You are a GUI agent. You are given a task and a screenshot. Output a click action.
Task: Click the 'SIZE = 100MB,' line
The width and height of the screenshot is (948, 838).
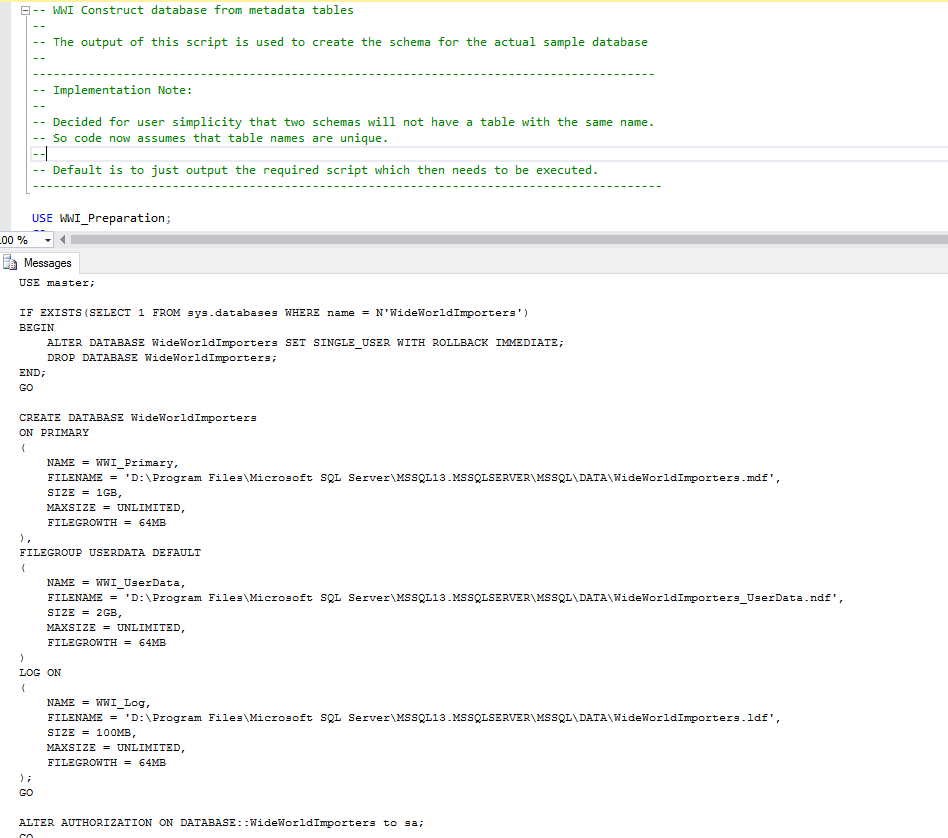click(x=92, y=733)
